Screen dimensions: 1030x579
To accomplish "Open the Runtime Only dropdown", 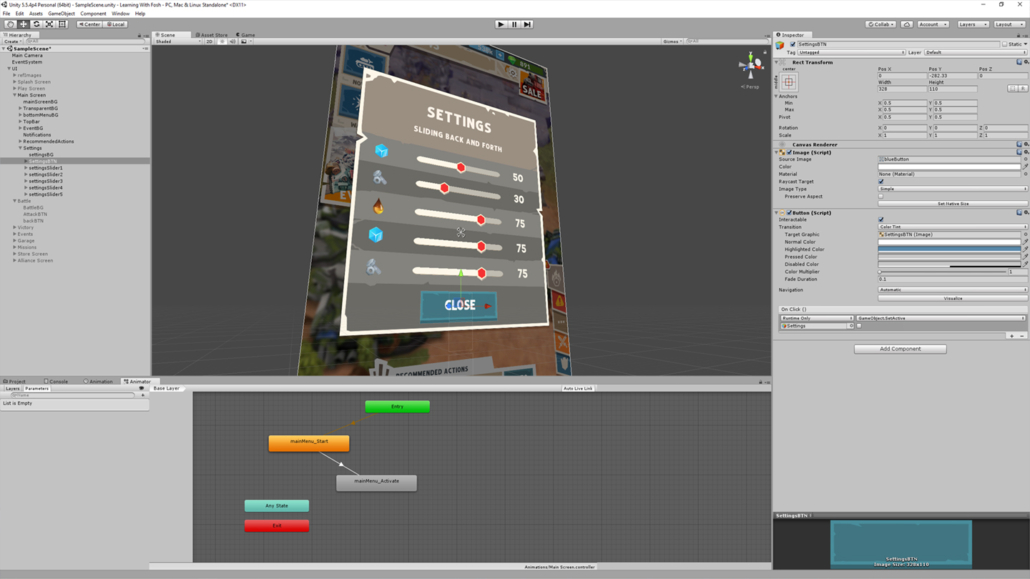I will tap(817, 318).
